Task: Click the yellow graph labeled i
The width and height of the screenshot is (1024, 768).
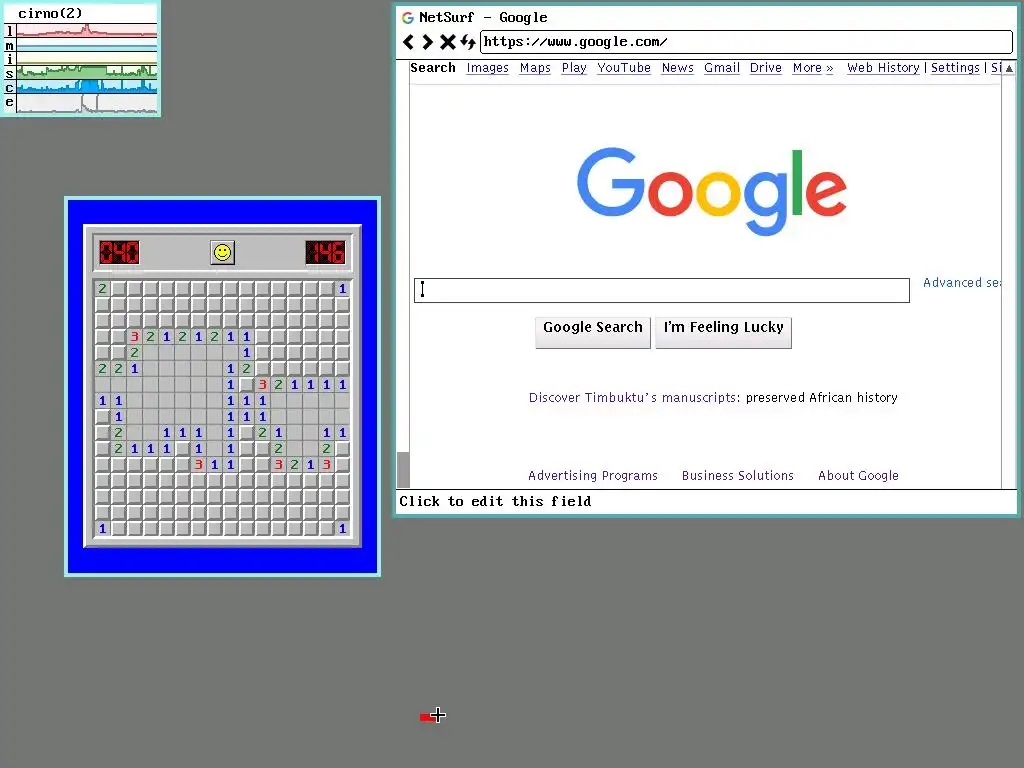Action: coord(87,59)
